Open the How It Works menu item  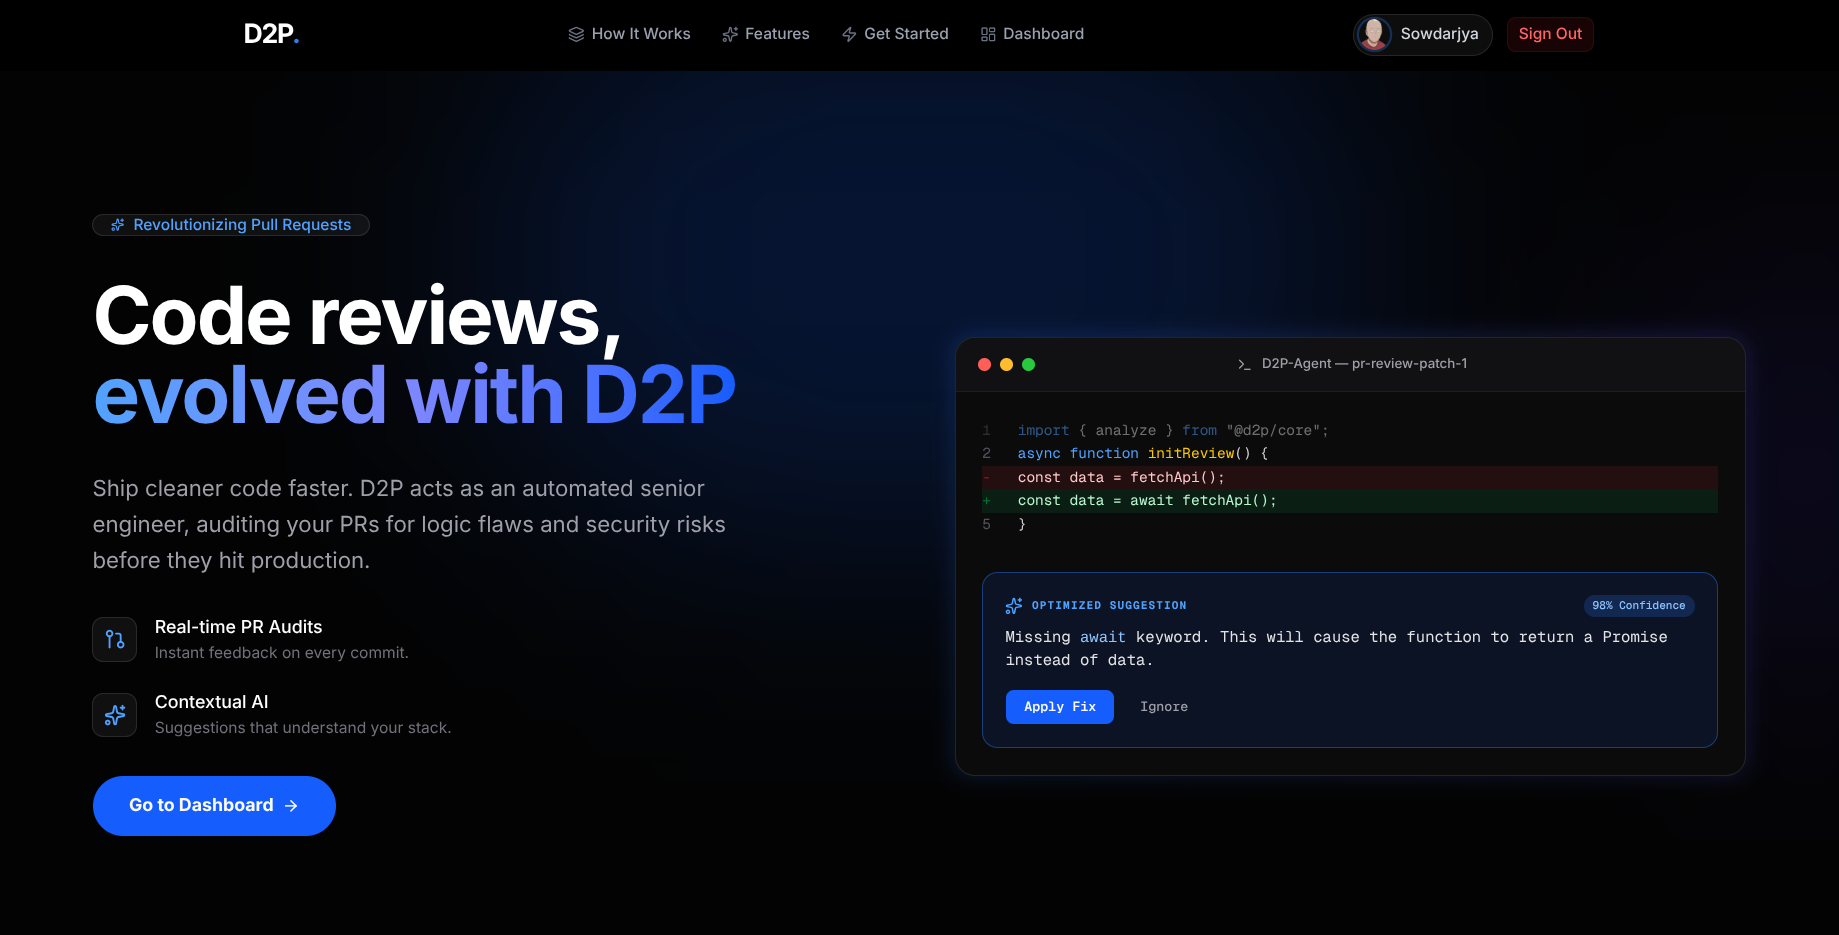[x=641, y=33]
